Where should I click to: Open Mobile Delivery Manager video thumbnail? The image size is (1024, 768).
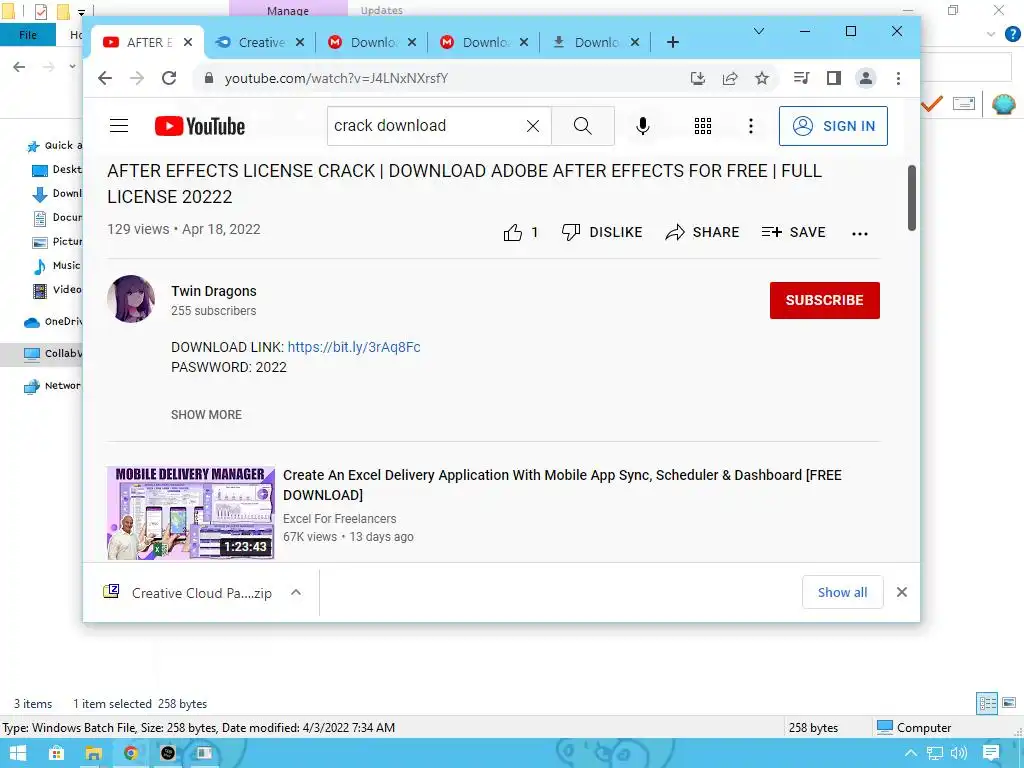pos(191,513)
